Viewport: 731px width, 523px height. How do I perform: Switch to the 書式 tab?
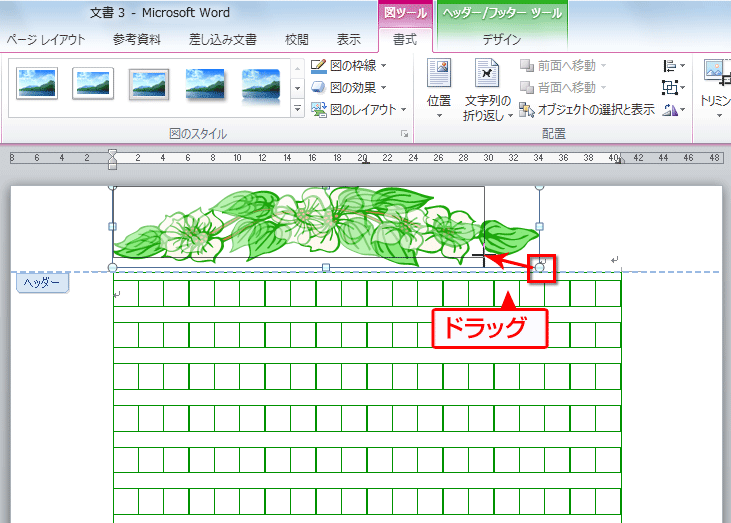pos(405,40)
